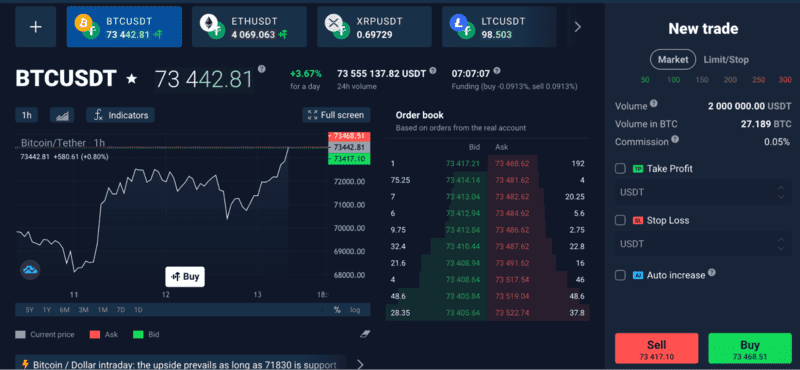Click the Litecoin icon on LTCUSDT card

(x=458, y=22)
